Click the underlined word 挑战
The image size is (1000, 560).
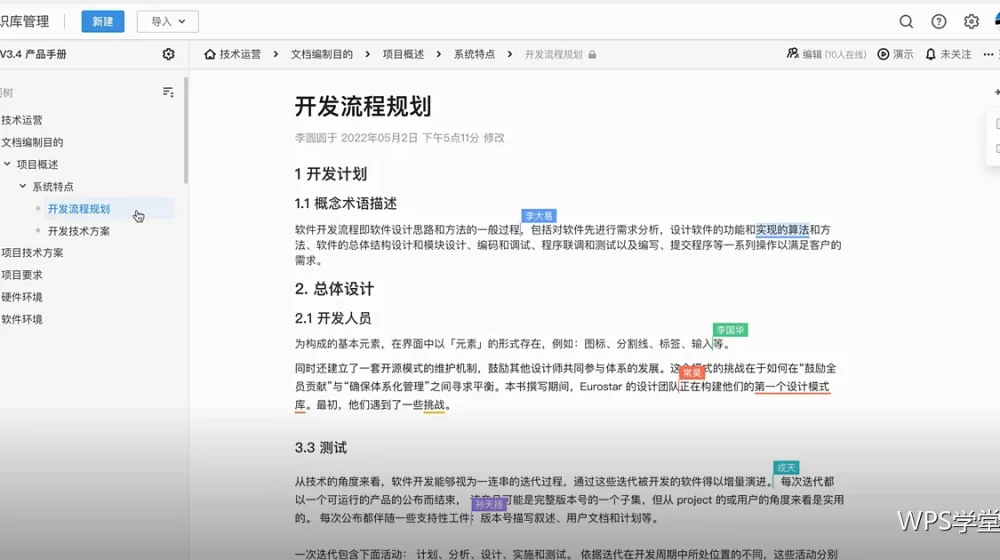(x=434, y=405)
